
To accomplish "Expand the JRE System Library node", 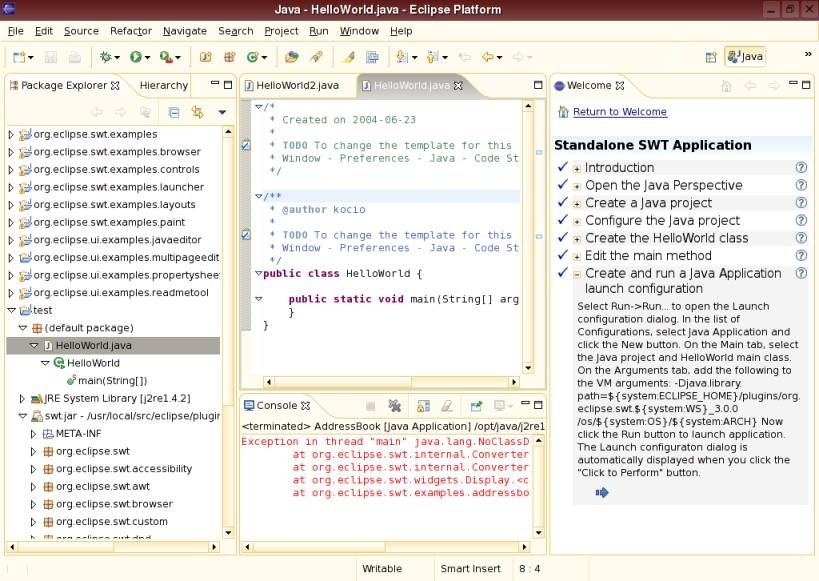I will click(x=22, y=399).
